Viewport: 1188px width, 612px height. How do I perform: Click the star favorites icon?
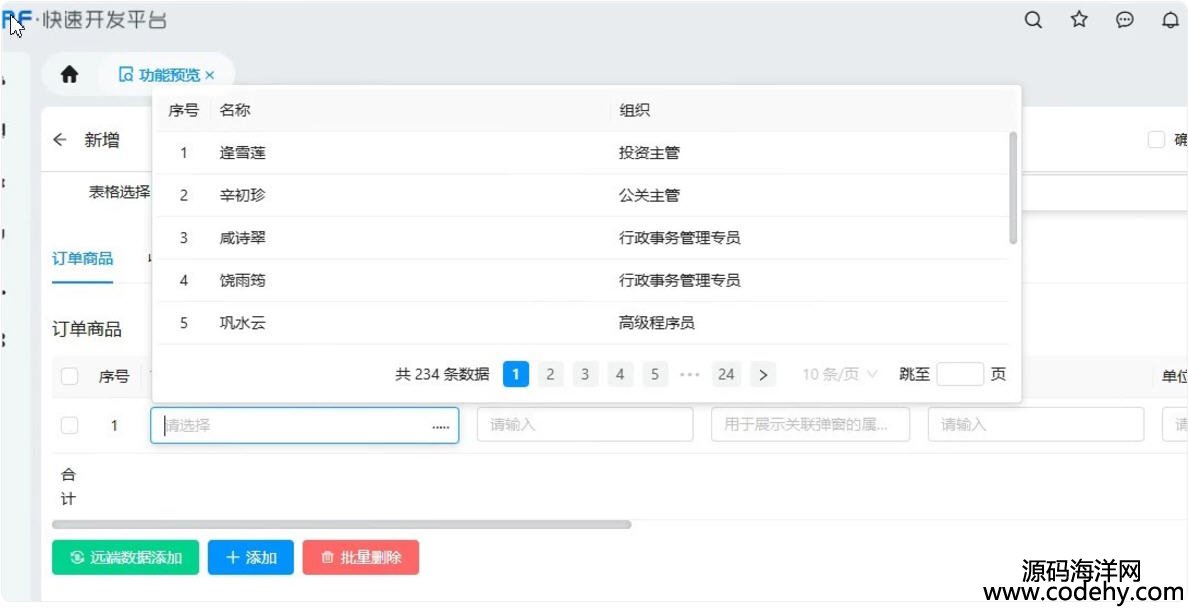[1079, 20]
